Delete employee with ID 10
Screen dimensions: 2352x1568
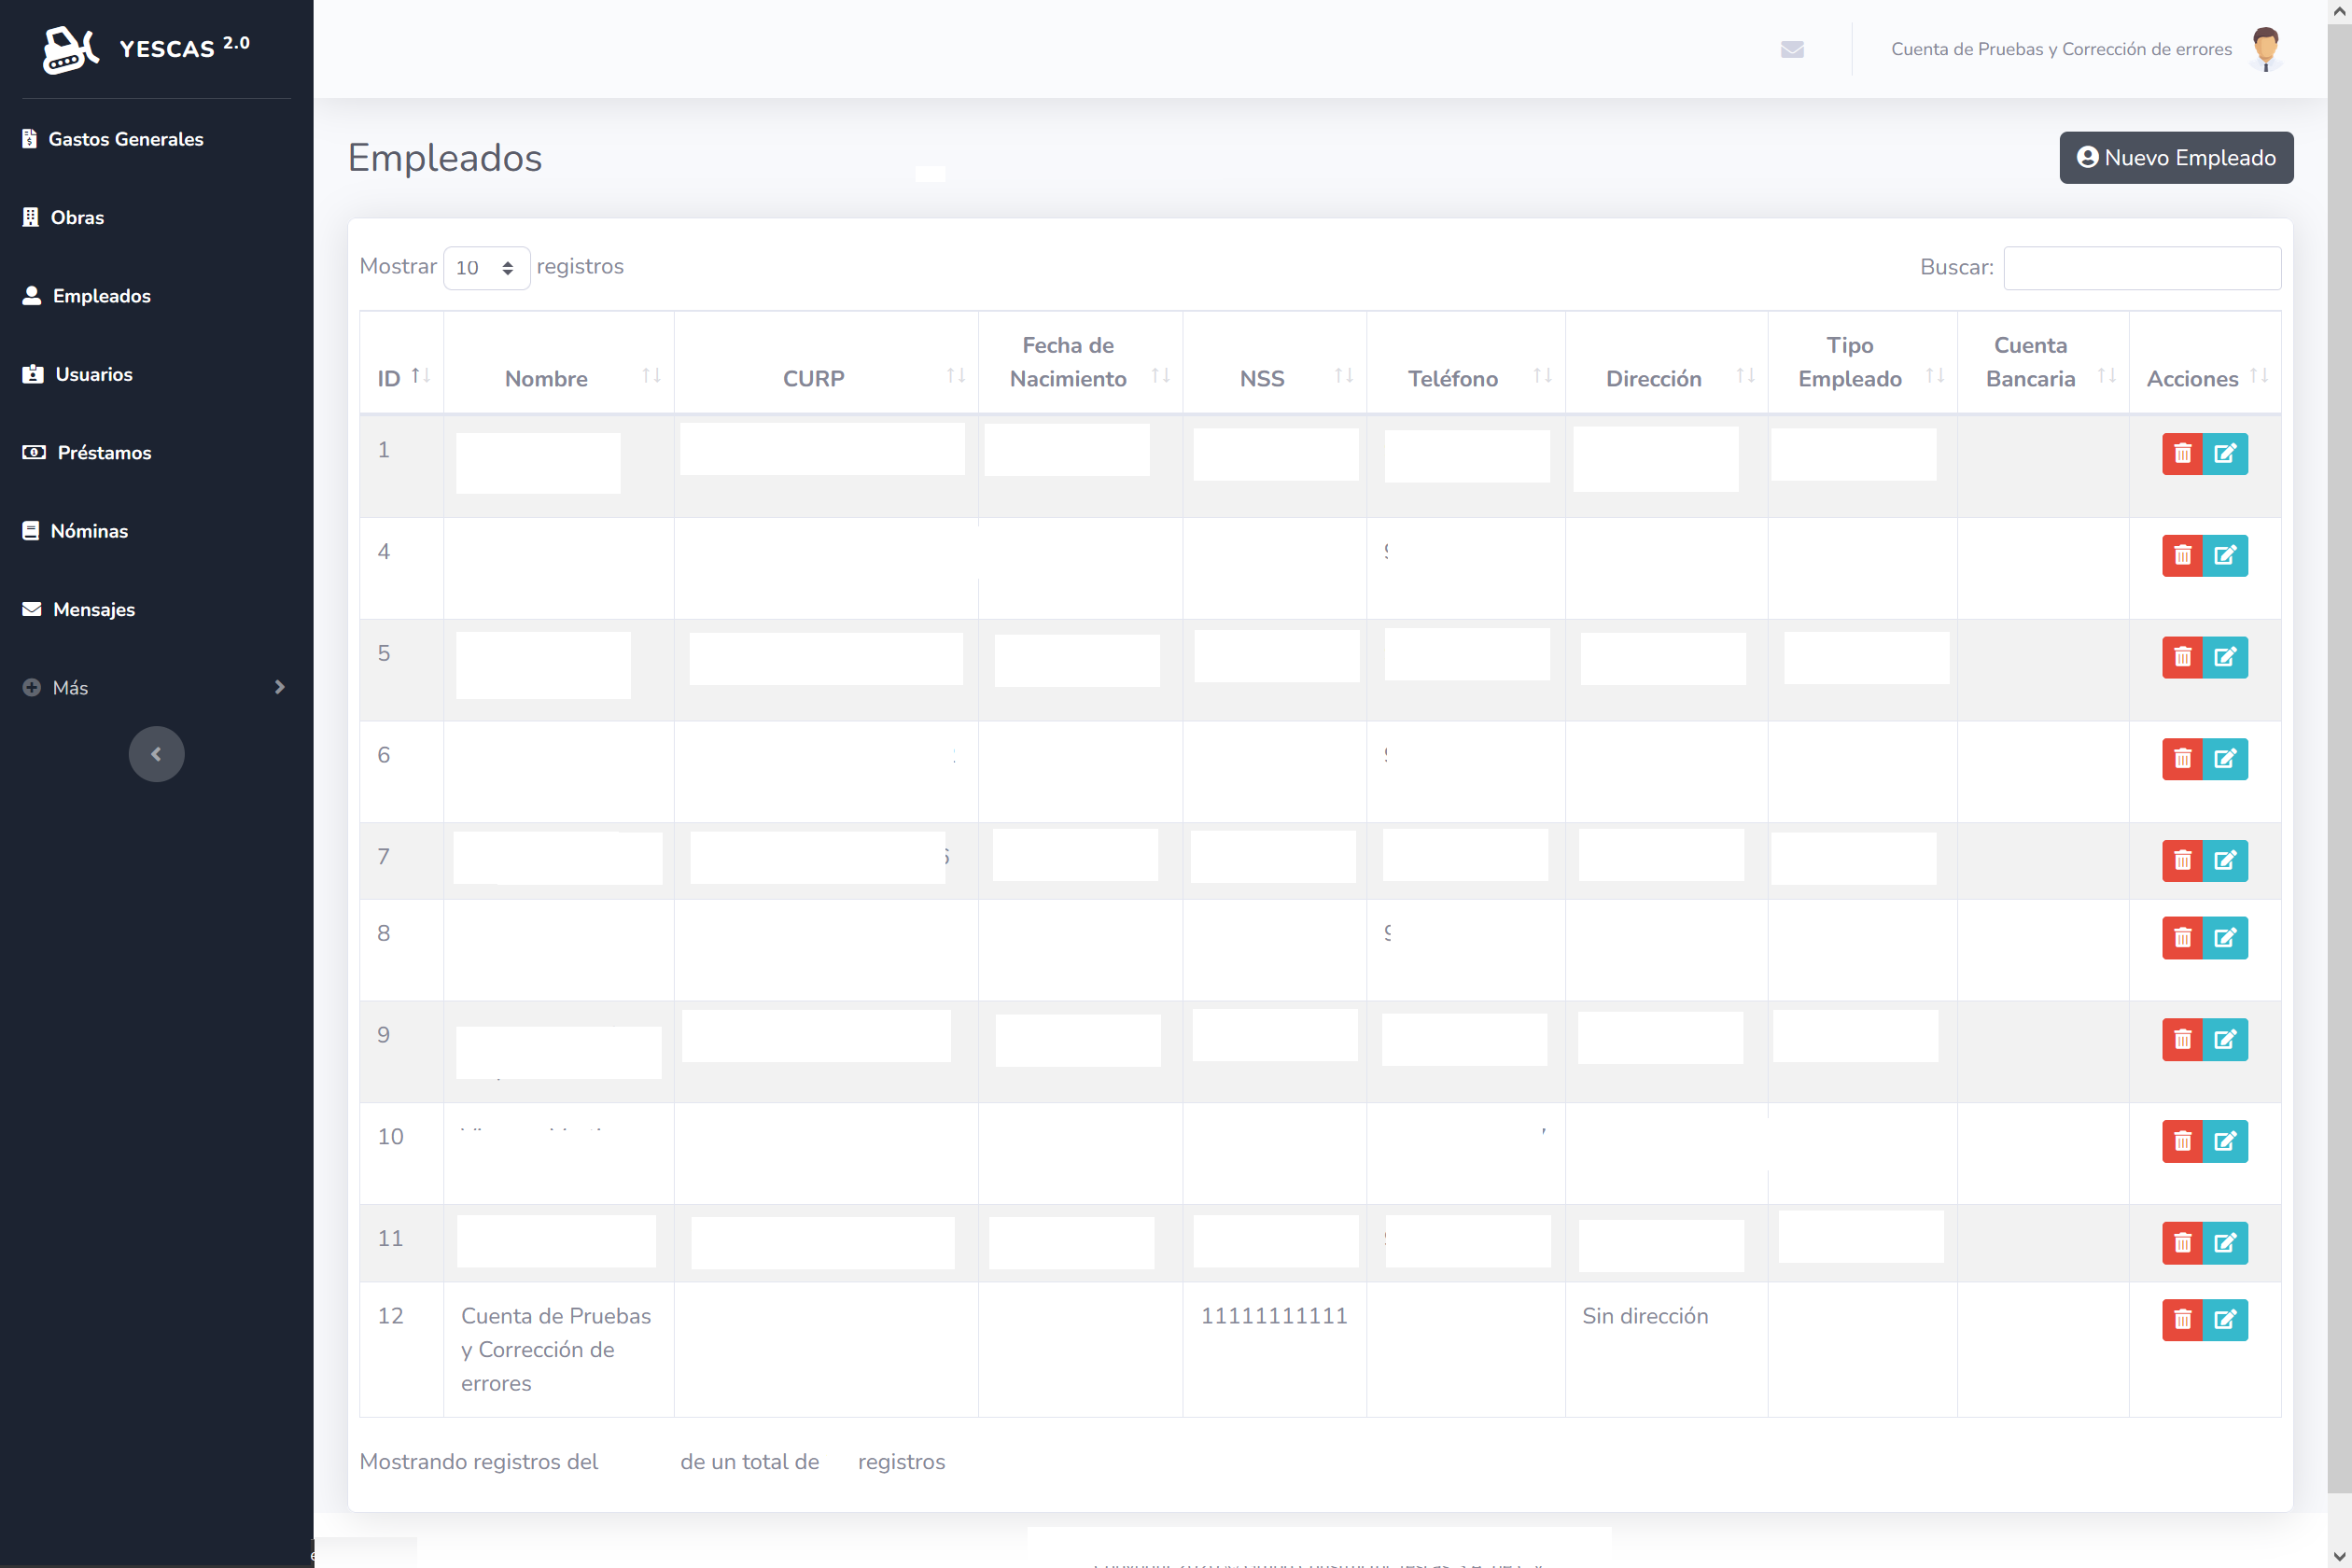[2183, 1142]
